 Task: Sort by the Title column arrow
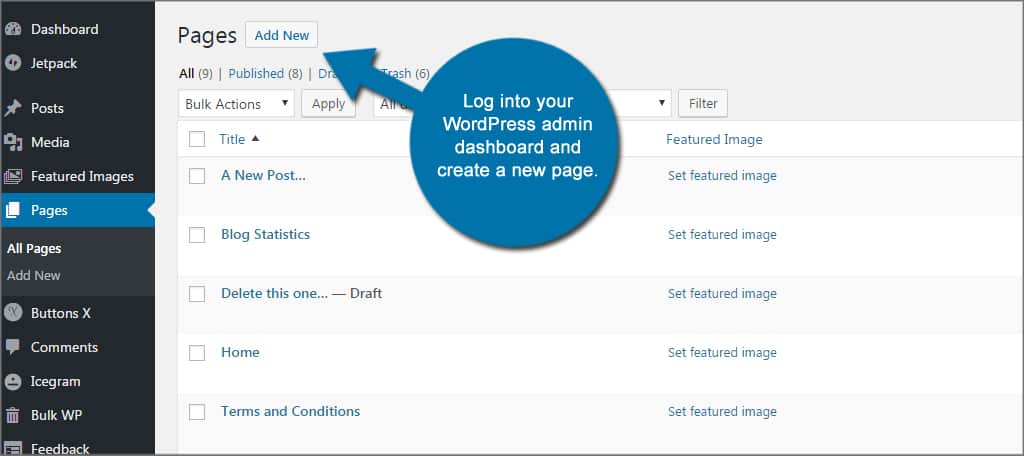(x=255, y=138)
